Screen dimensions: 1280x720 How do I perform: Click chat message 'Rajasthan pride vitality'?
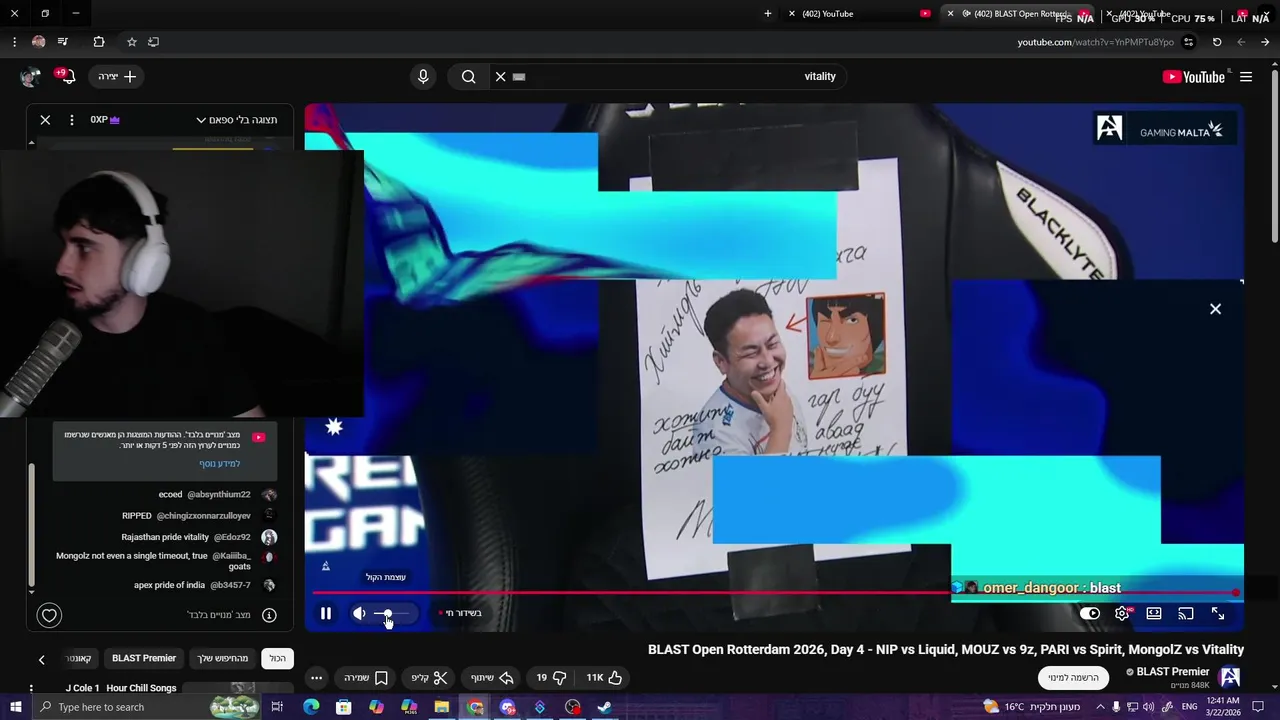pyautogui.click(x=198, y=537)
